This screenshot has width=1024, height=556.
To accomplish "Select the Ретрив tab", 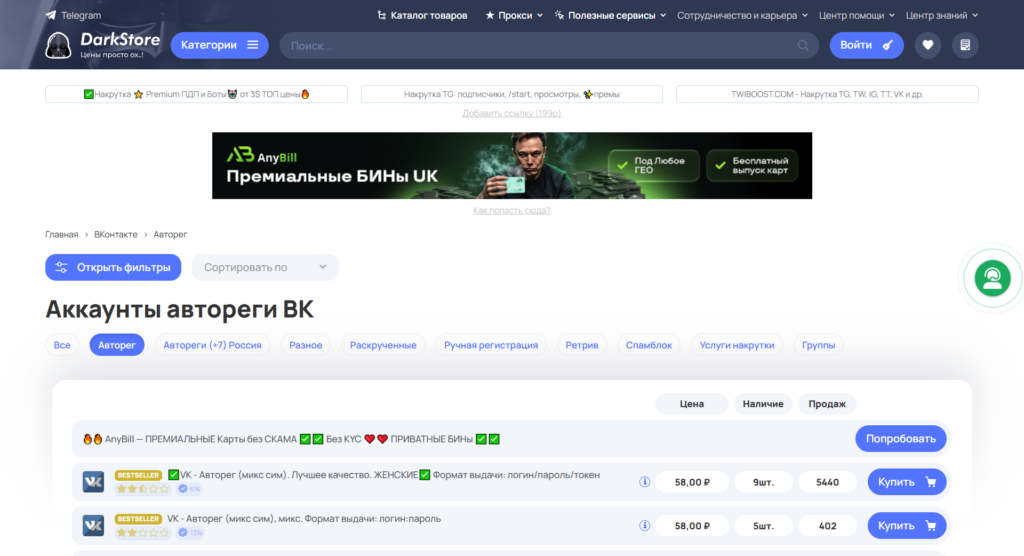I will click(582, 345).
